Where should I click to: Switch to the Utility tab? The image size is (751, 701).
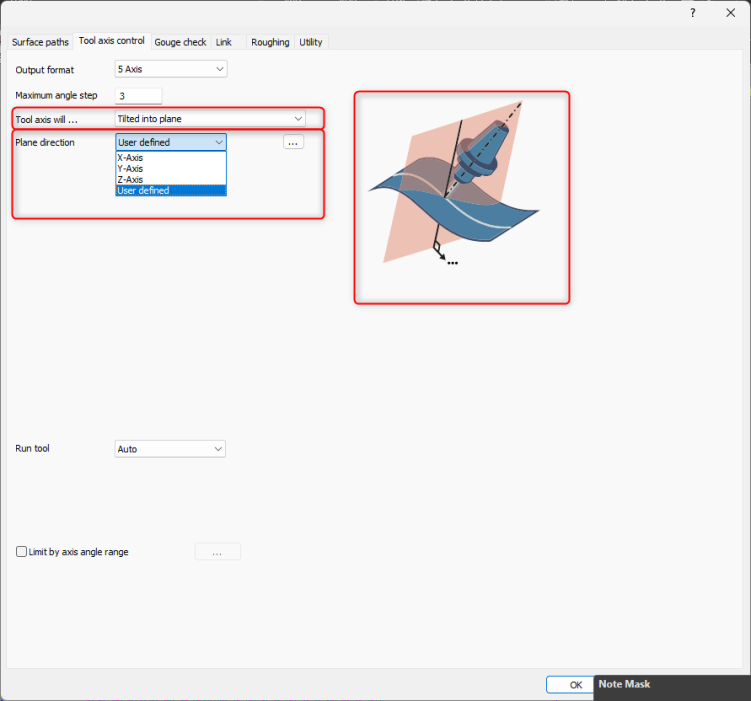(311, 42)
